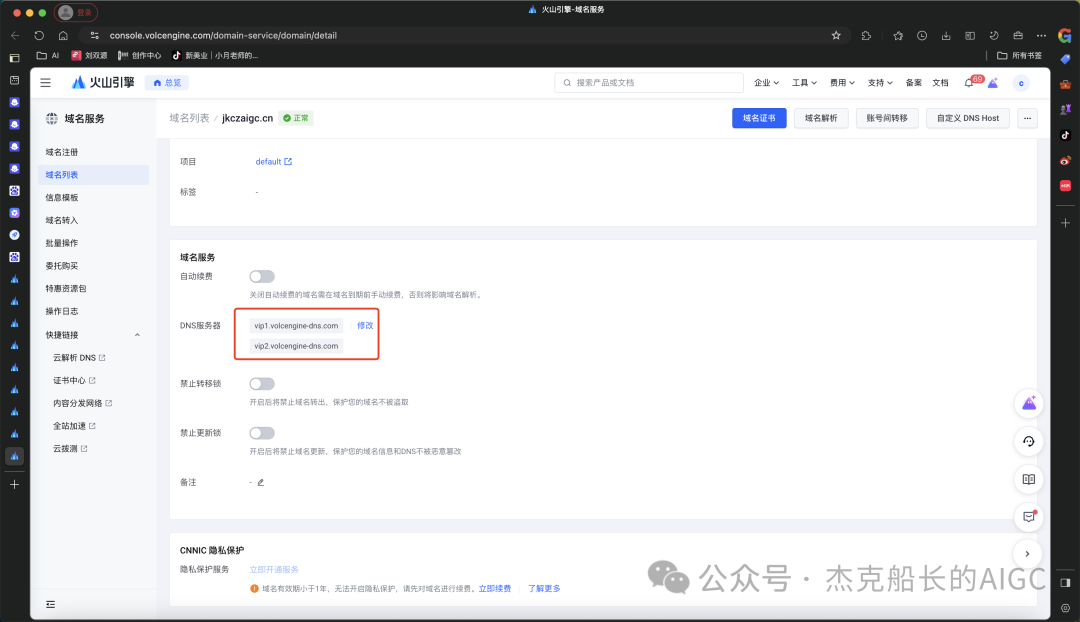Open the floating purple AI assistant button
This screenshot has width=1080, height=622.
point(1029,404)
